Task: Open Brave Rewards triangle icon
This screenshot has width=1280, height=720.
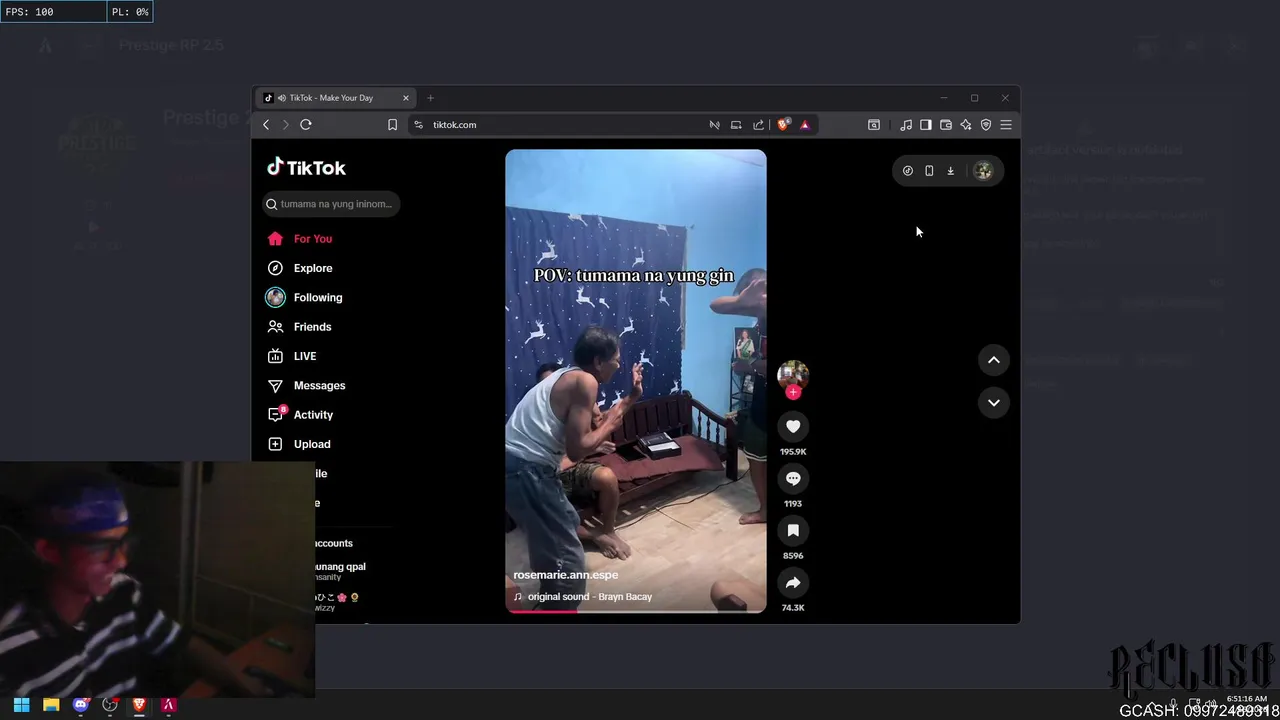Action: [x=805, y=125]
